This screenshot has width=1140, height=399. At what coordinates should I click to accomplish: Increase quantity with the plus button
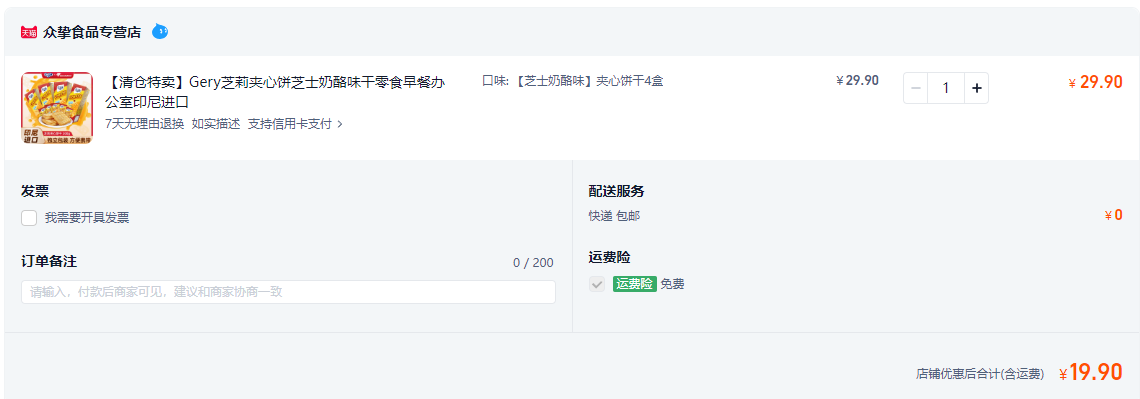click(x=976, y=88)
